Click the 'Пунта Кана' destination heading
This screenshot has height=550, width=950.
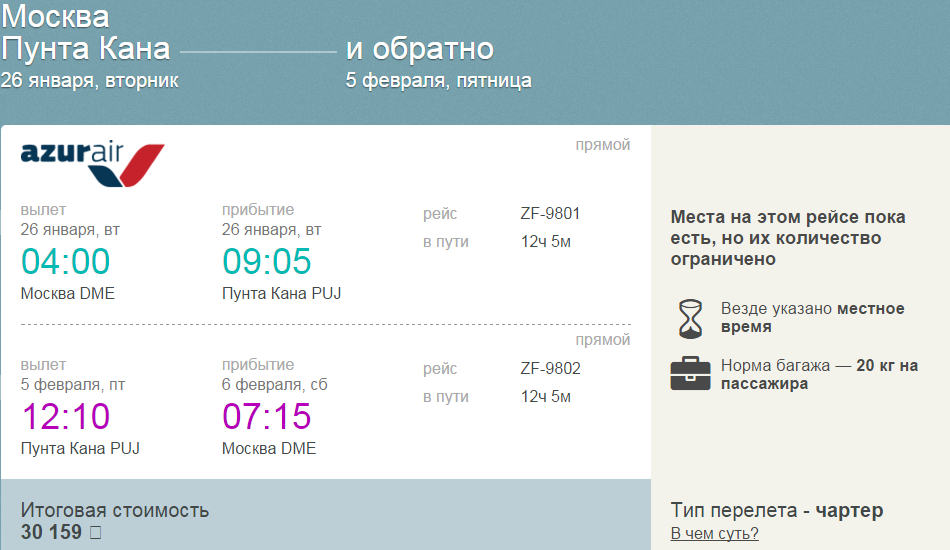86,49
